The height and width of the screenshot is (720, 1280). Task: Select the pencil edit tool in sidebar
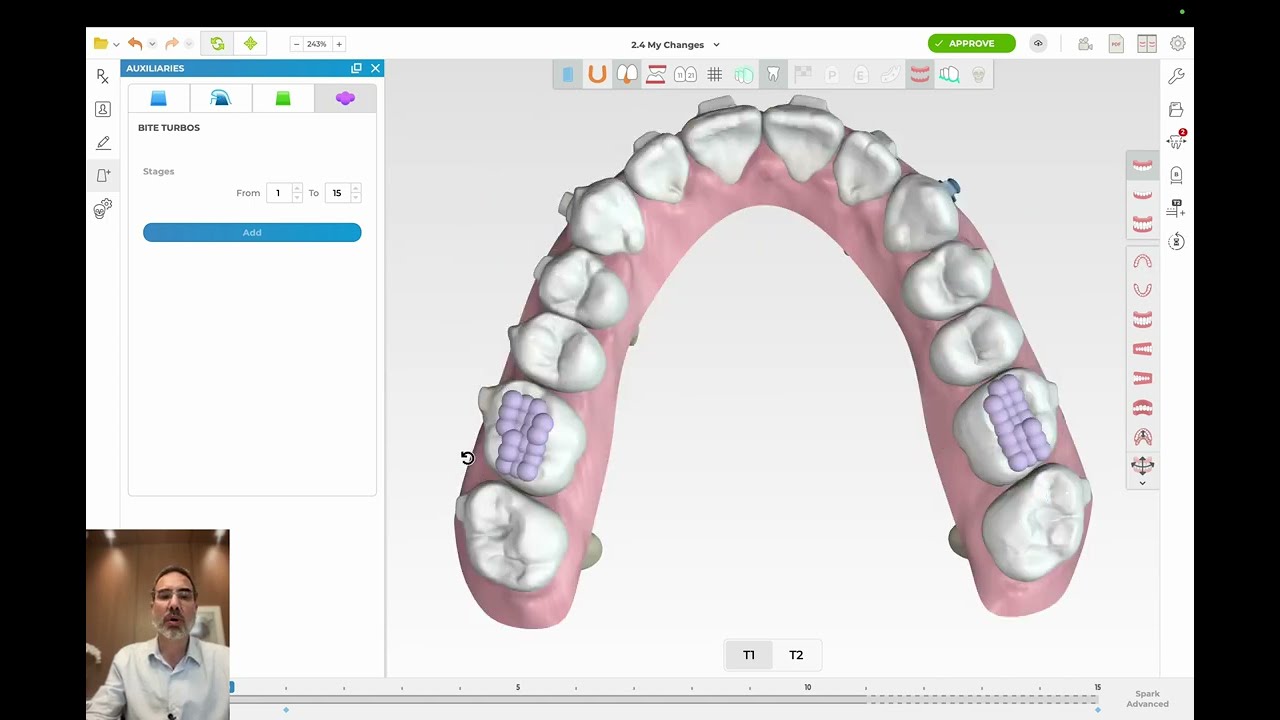(103, 143)
